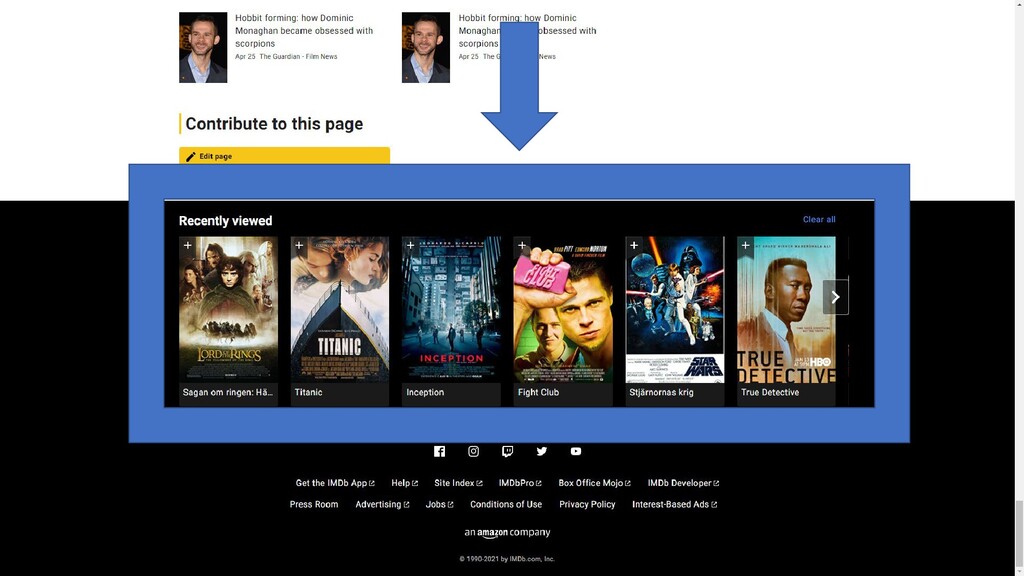
Task: Open the Privacy Policy link
Action: 587,504
